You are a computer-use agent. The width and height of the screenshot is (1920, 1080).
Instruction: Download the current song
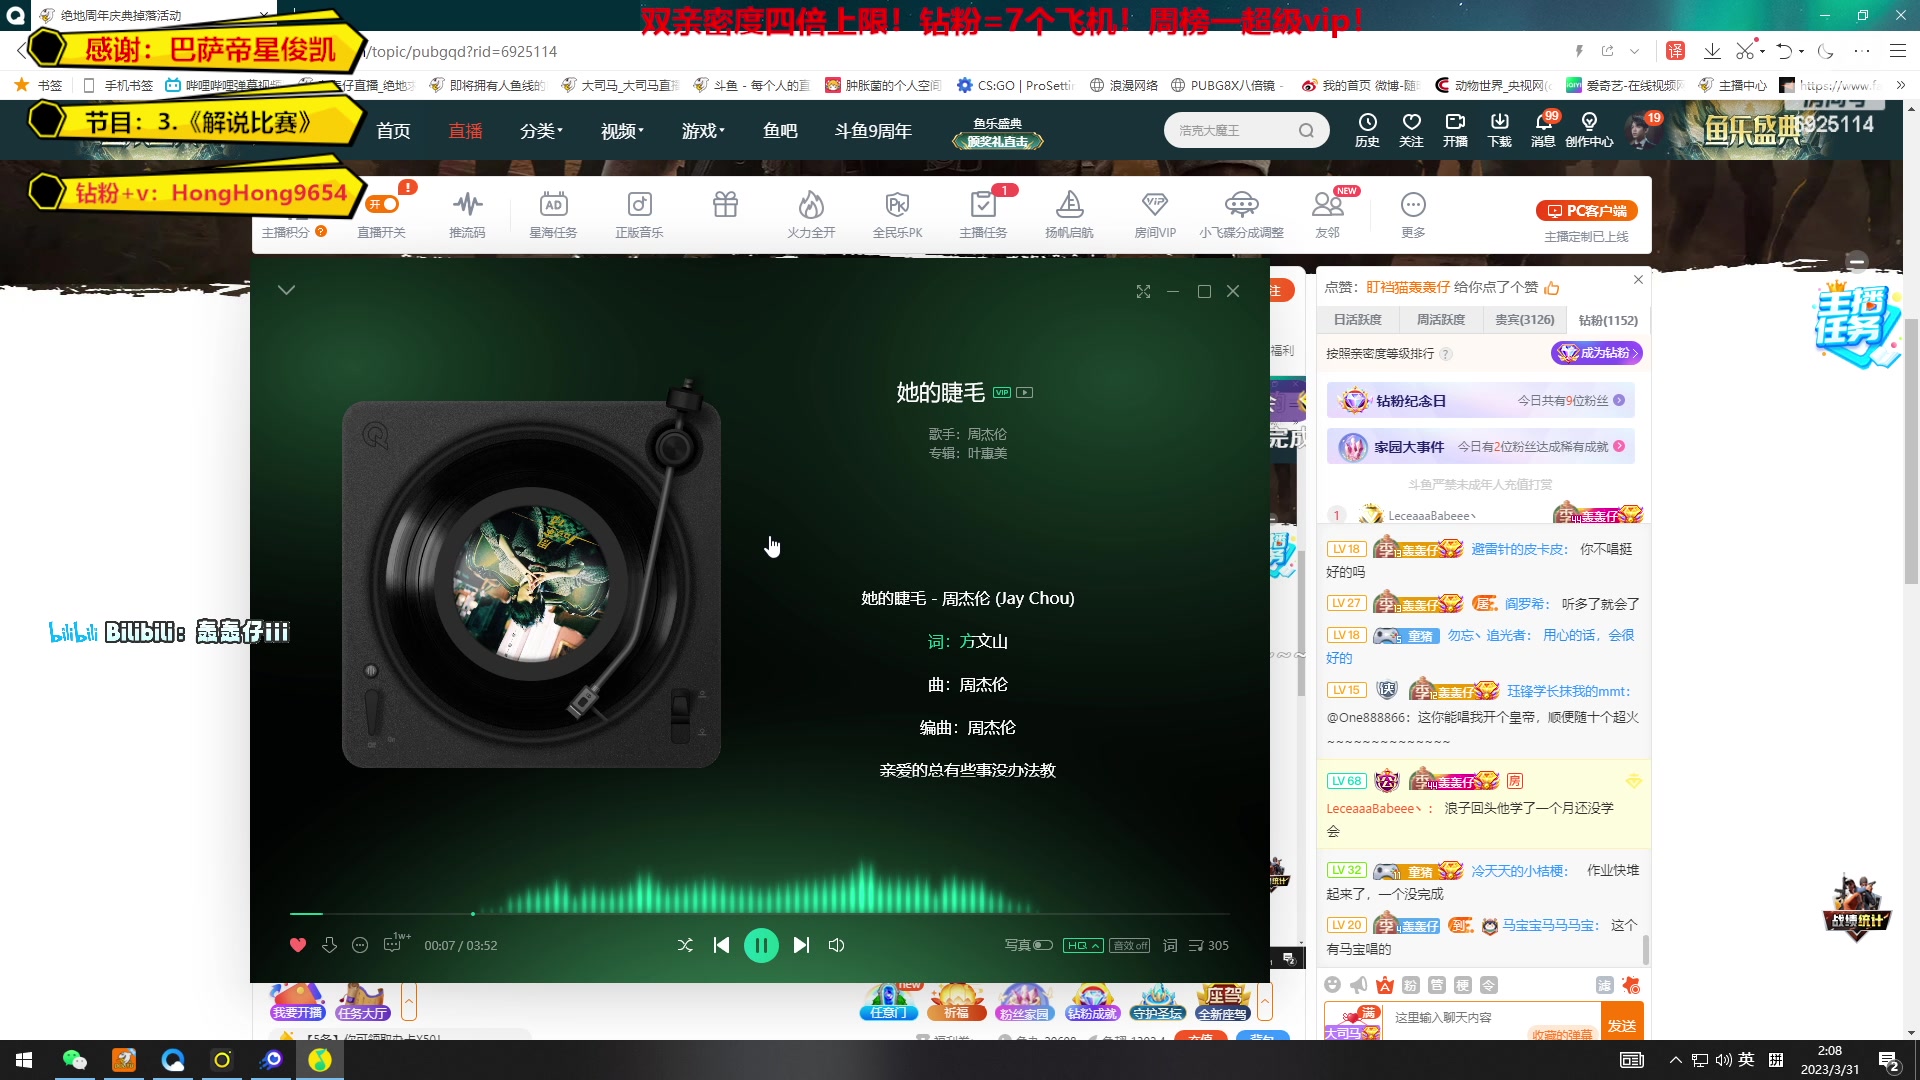click(x=329, y=945)
